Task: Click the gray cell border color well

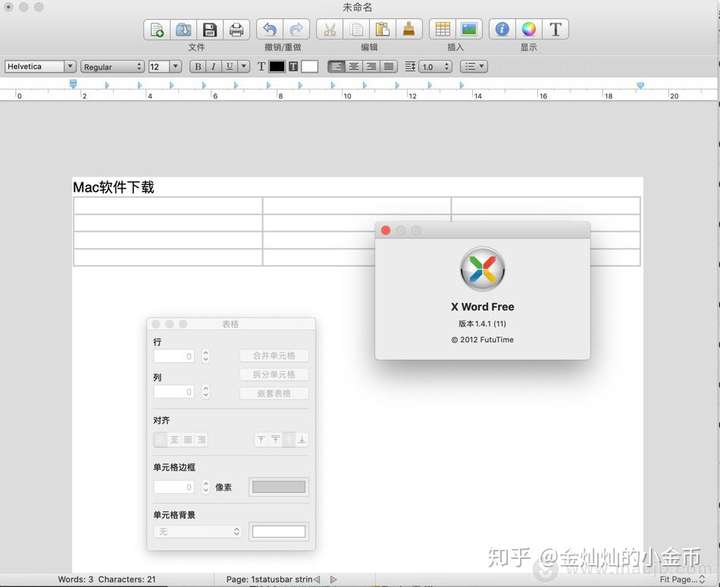Action: click(x=279, y=487)
